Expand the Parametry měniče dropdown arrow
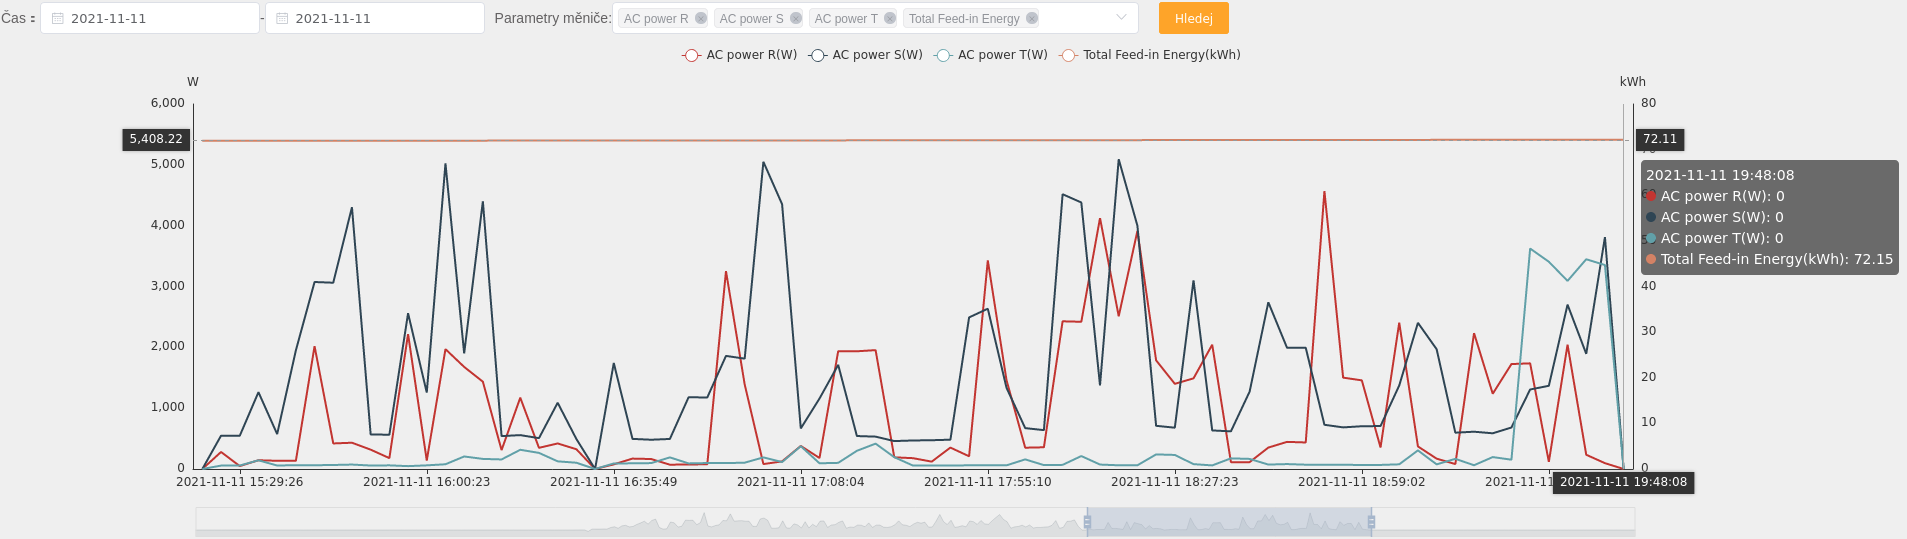Image resolution: width=1907 pixels, height=539 pixels. (x=1121, y=18)
